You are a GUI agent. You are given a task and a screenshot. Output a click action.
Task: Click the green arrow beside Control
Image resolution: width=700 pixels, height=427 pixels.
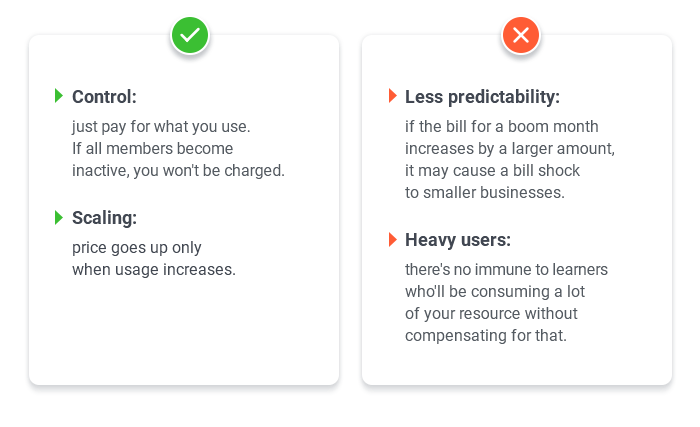click(x=58, y=96)
